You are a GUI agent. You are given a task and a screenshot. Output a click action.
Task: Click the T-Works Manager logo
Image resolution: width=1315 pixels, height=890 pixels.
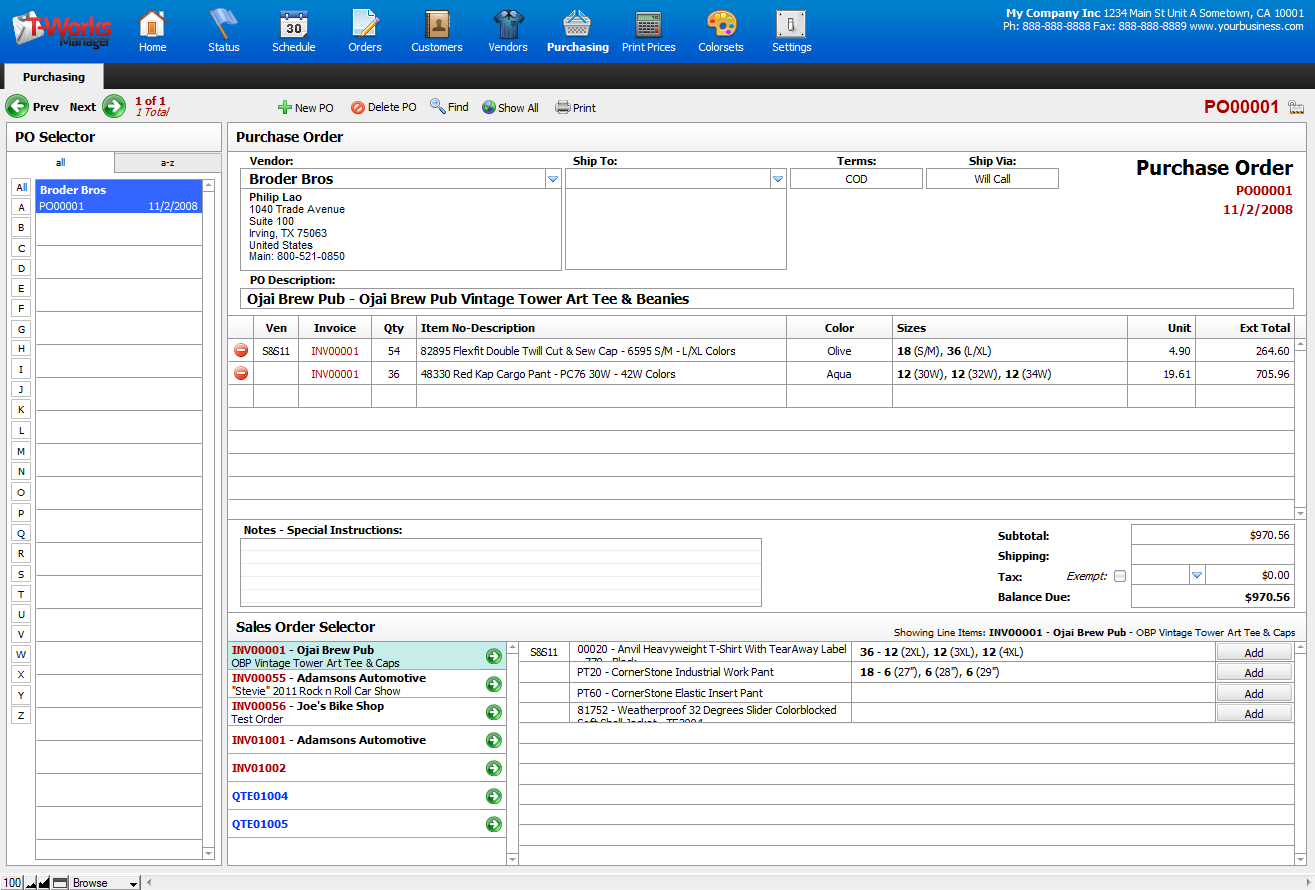click(x=61, y=29)
